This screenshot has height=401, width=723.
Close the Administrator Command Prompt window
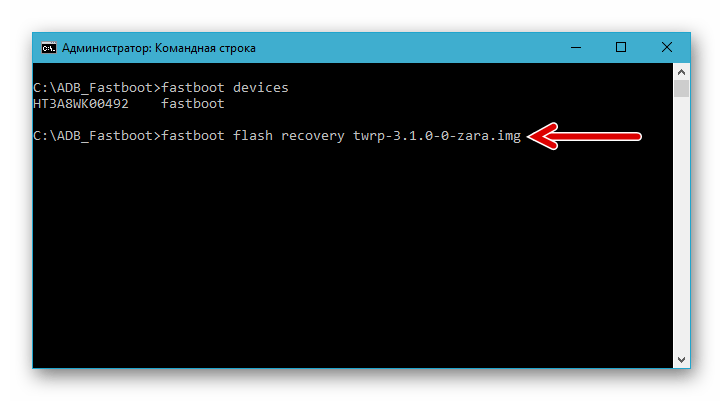[667, 47]
